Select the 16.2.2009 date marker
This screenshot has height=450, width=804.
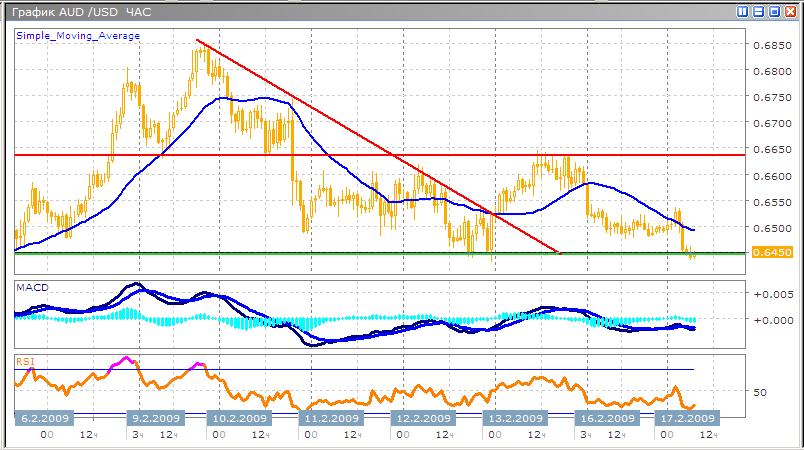[607, 418]
